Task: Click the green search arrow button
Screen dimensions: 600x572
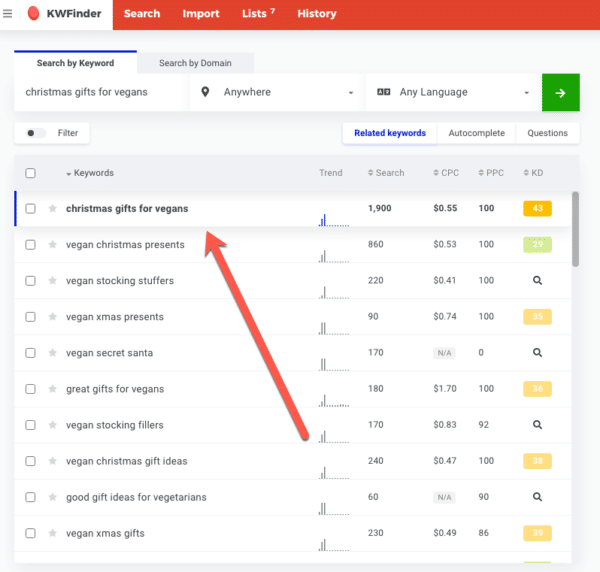Action: click(x=561, y=93)
